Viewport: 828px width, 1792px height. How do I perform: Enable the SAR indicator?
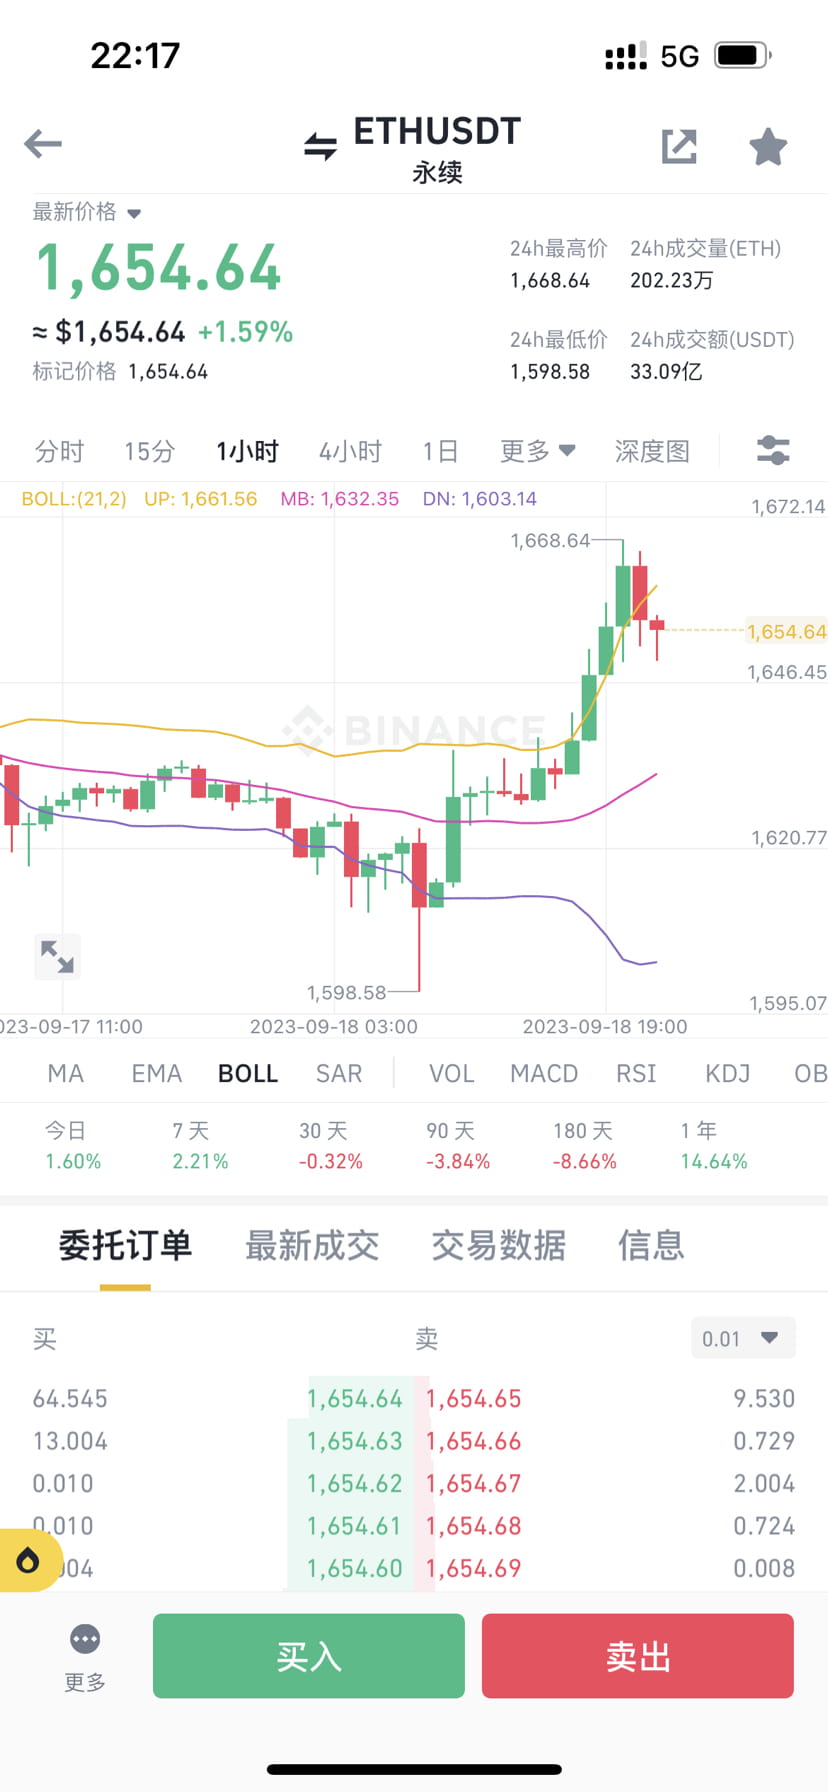[339, 1074]
